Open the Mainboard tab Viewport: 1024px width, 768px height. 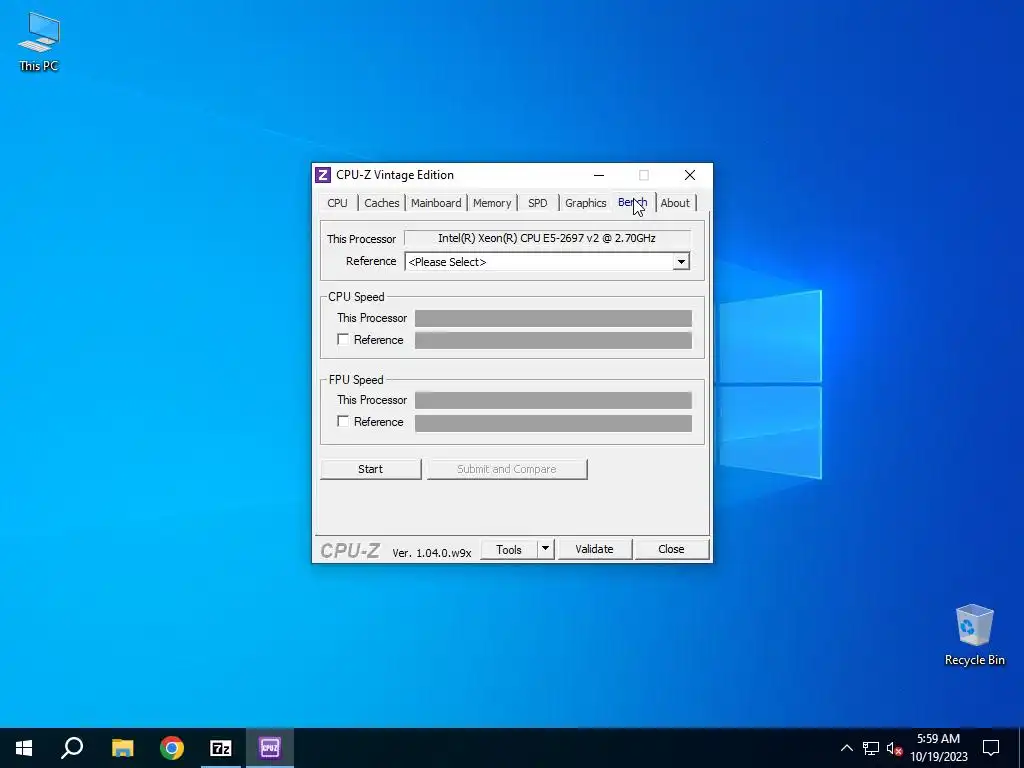click(436, 203)
